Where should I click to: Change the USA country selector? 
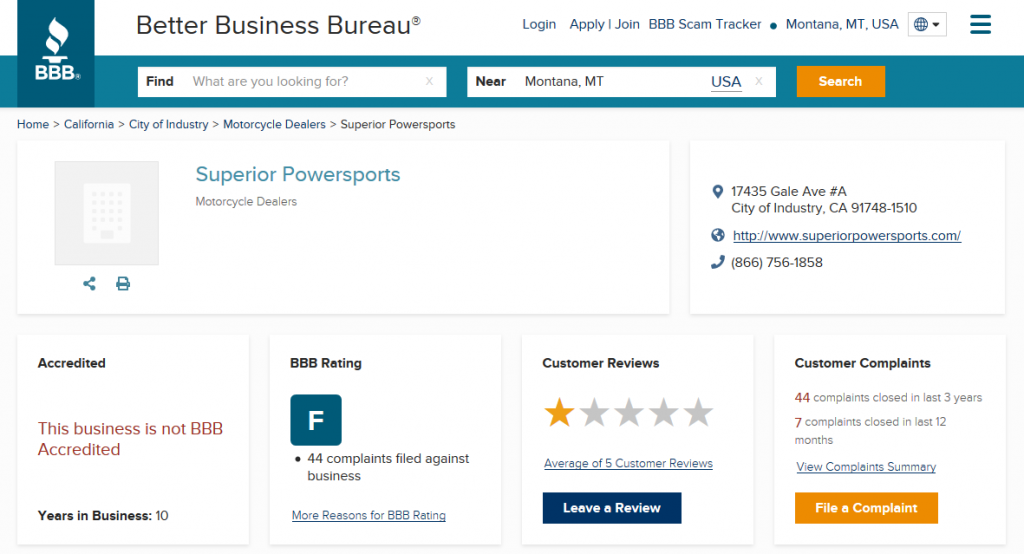(726, 82)
